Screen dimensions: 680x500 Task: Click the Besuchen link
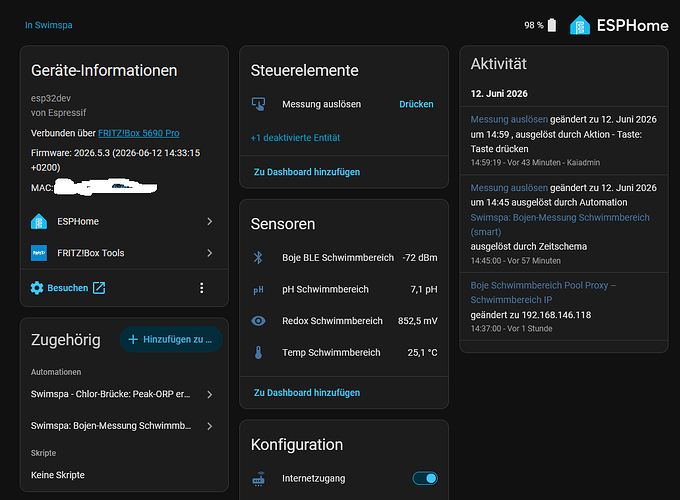click(68, 288)
